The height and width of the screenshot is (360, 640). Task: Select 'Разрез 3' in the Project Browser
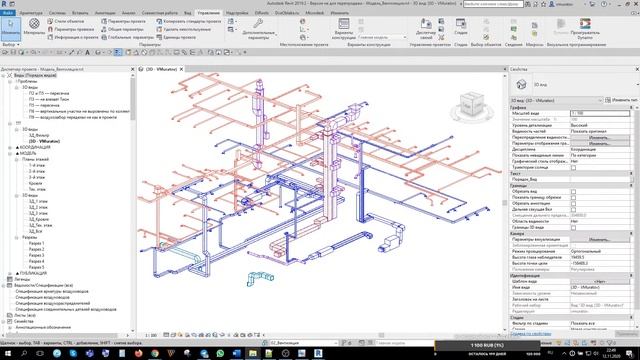[x=36, y=255]
